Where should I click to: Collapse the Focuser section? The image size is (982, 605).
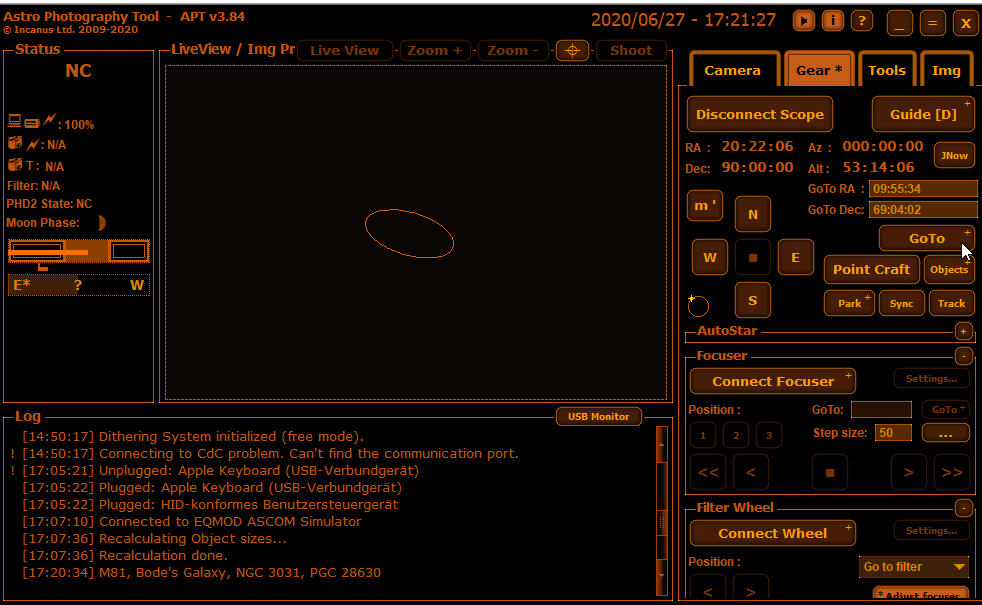point(963,356)
